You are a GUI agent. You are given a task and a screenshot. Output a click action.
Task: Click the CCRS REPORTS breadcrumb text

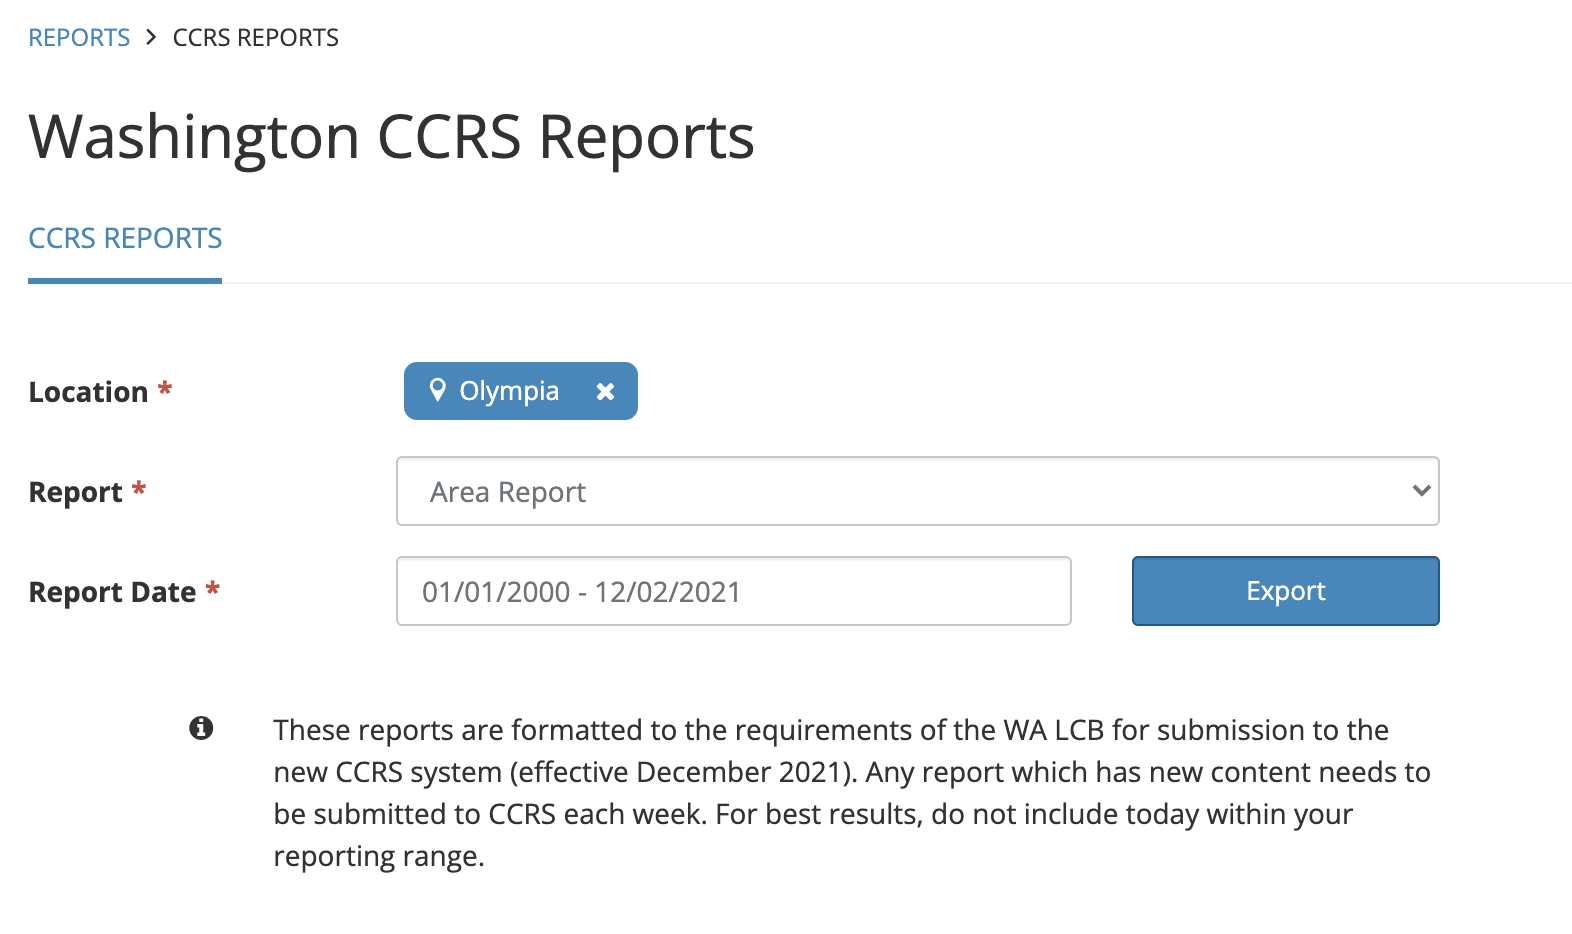click(255, 38)
